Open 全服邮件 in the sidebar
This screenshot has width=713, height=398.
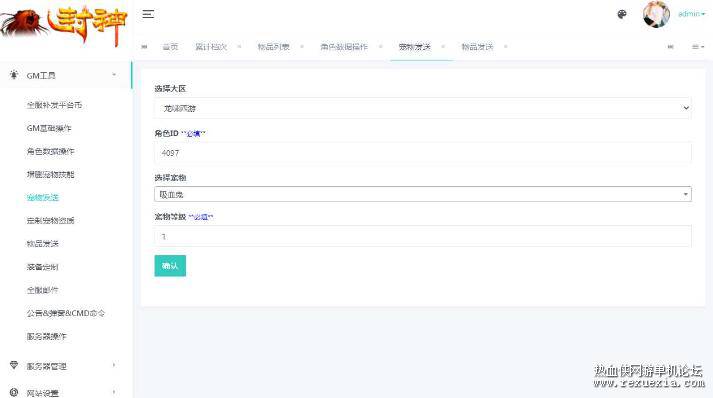[43, 290]
